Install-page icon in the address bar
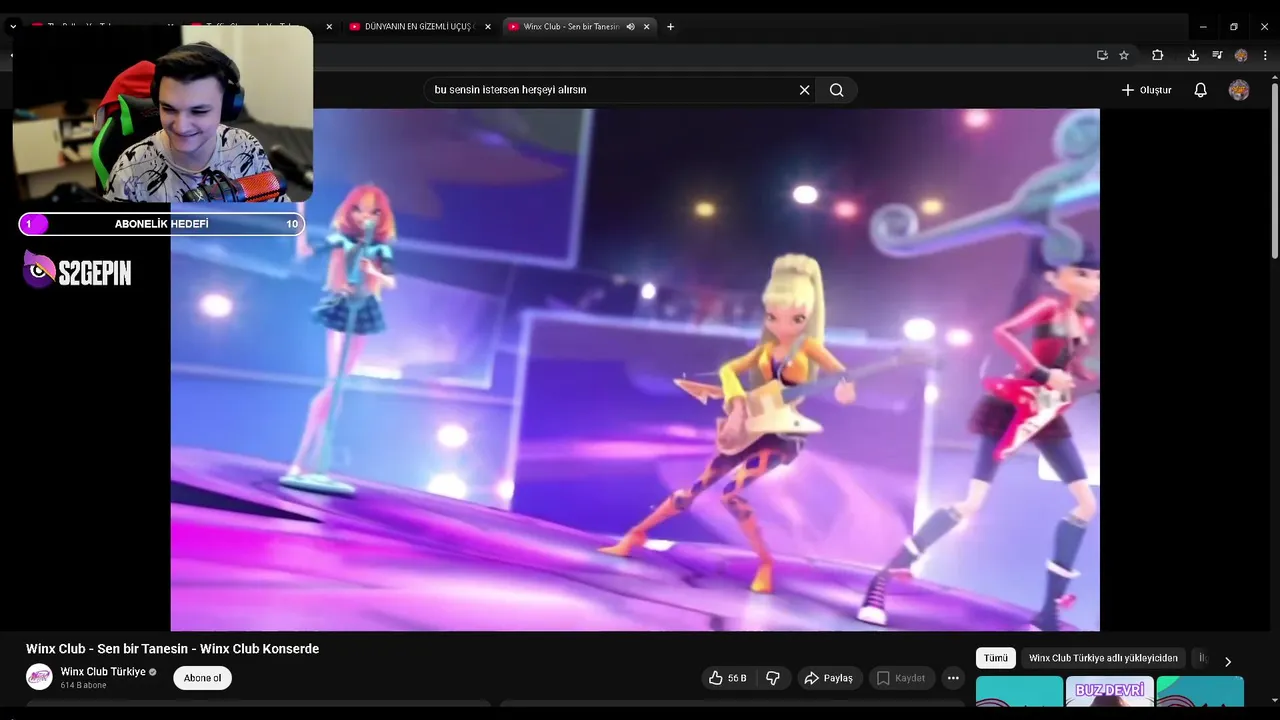 (x=1102, y=56)
